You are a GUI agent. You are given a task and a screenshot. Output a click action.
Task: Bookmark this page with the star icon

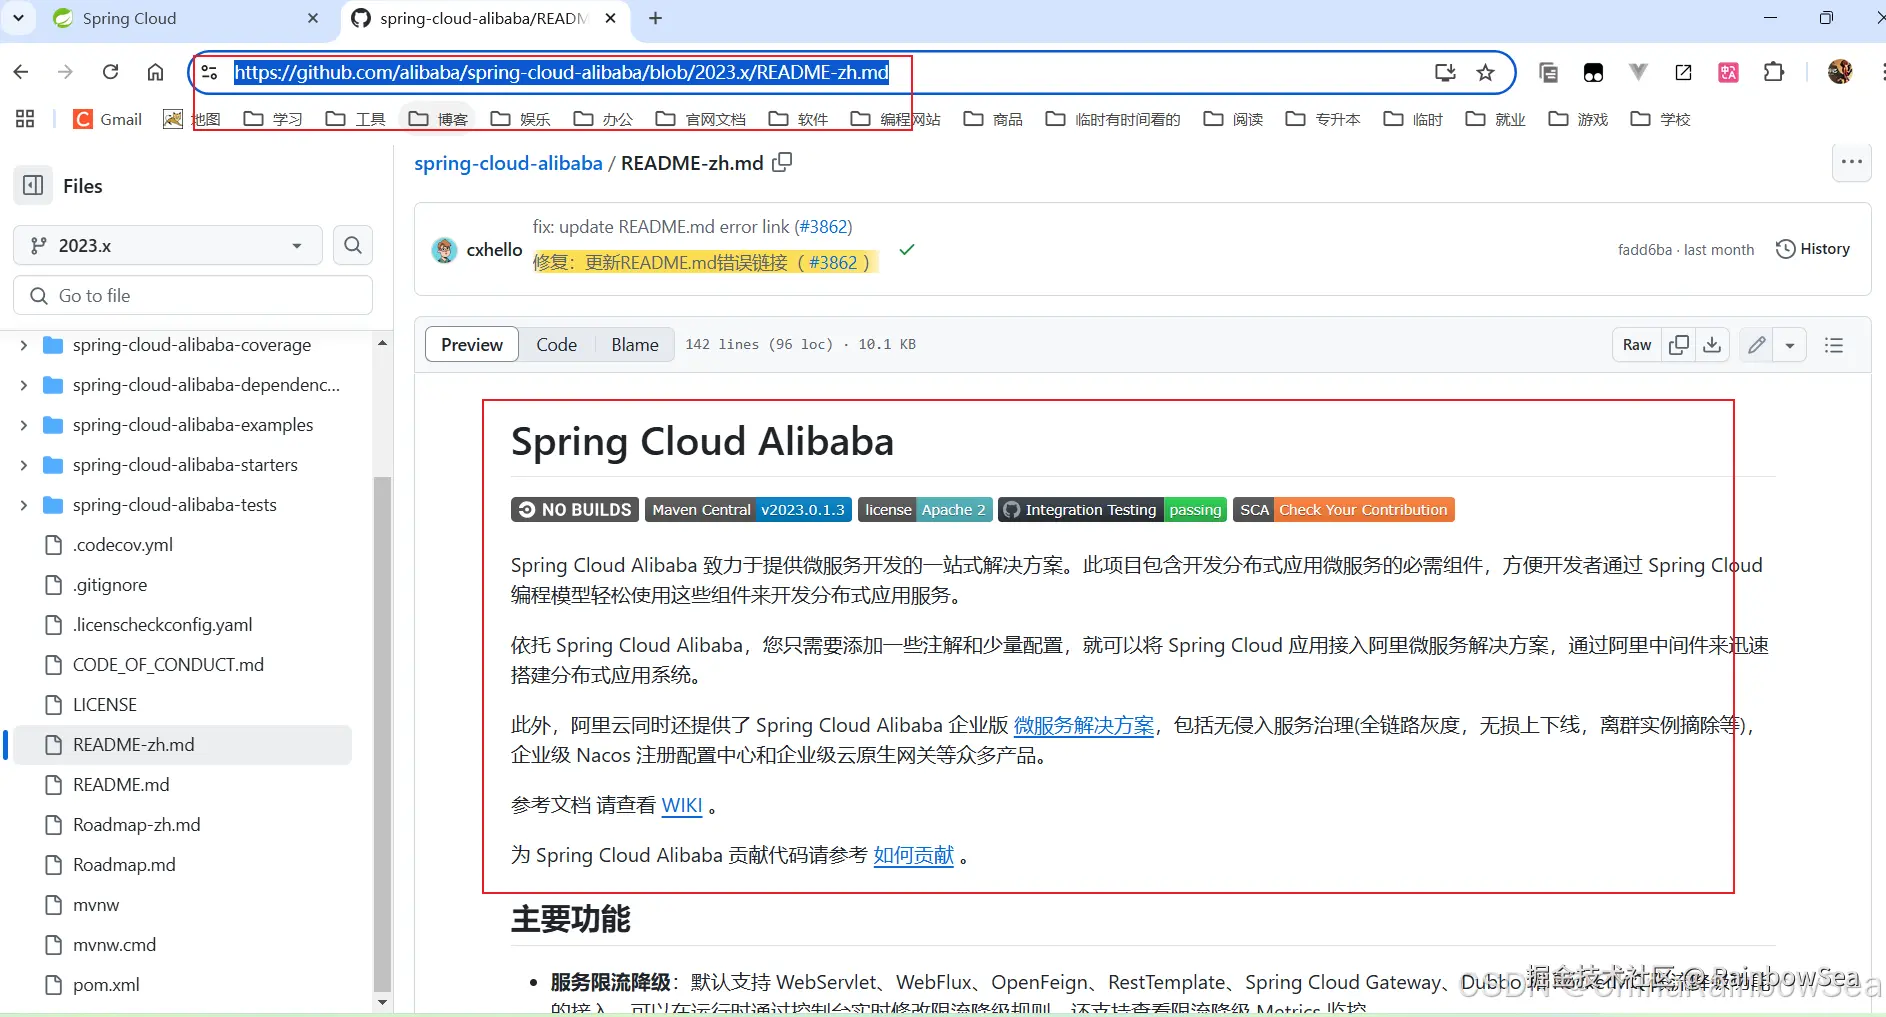1486,72
